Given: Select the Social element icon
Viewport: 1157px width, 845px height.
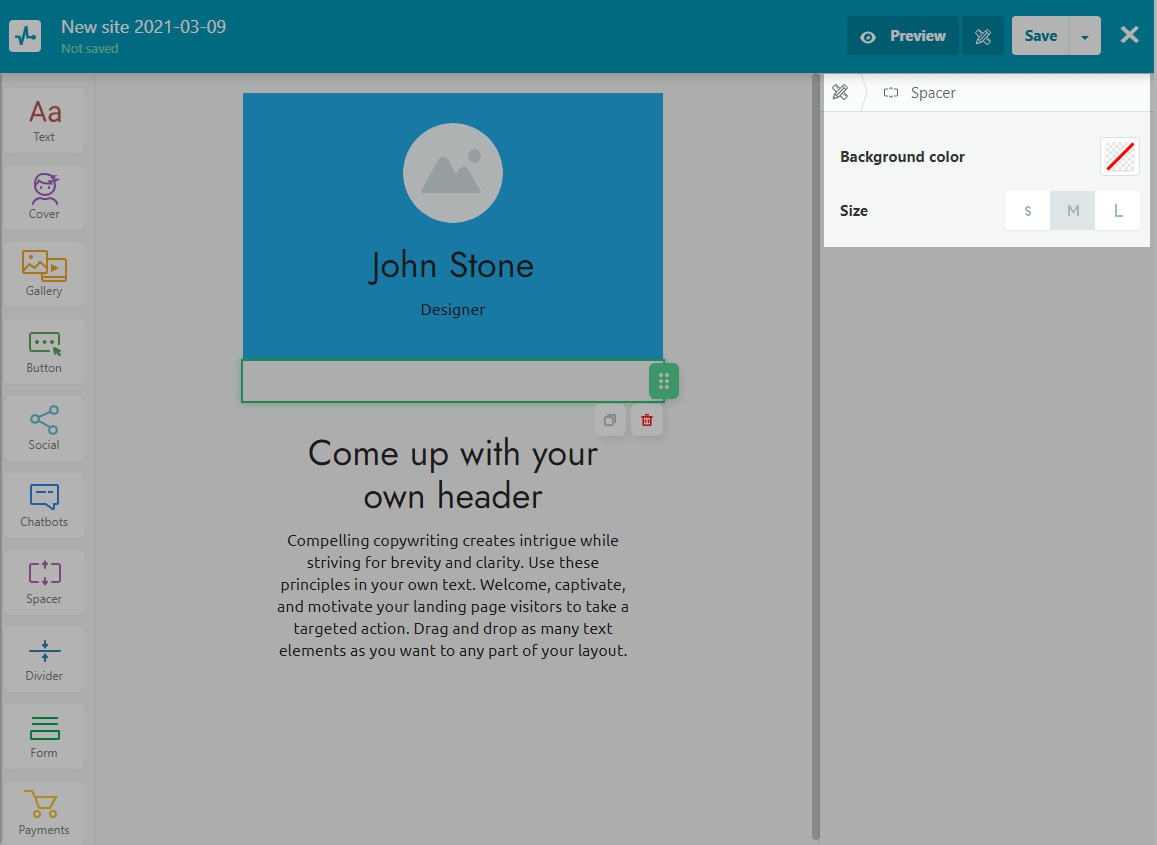Looking at the screenshot, I should 44,428.
